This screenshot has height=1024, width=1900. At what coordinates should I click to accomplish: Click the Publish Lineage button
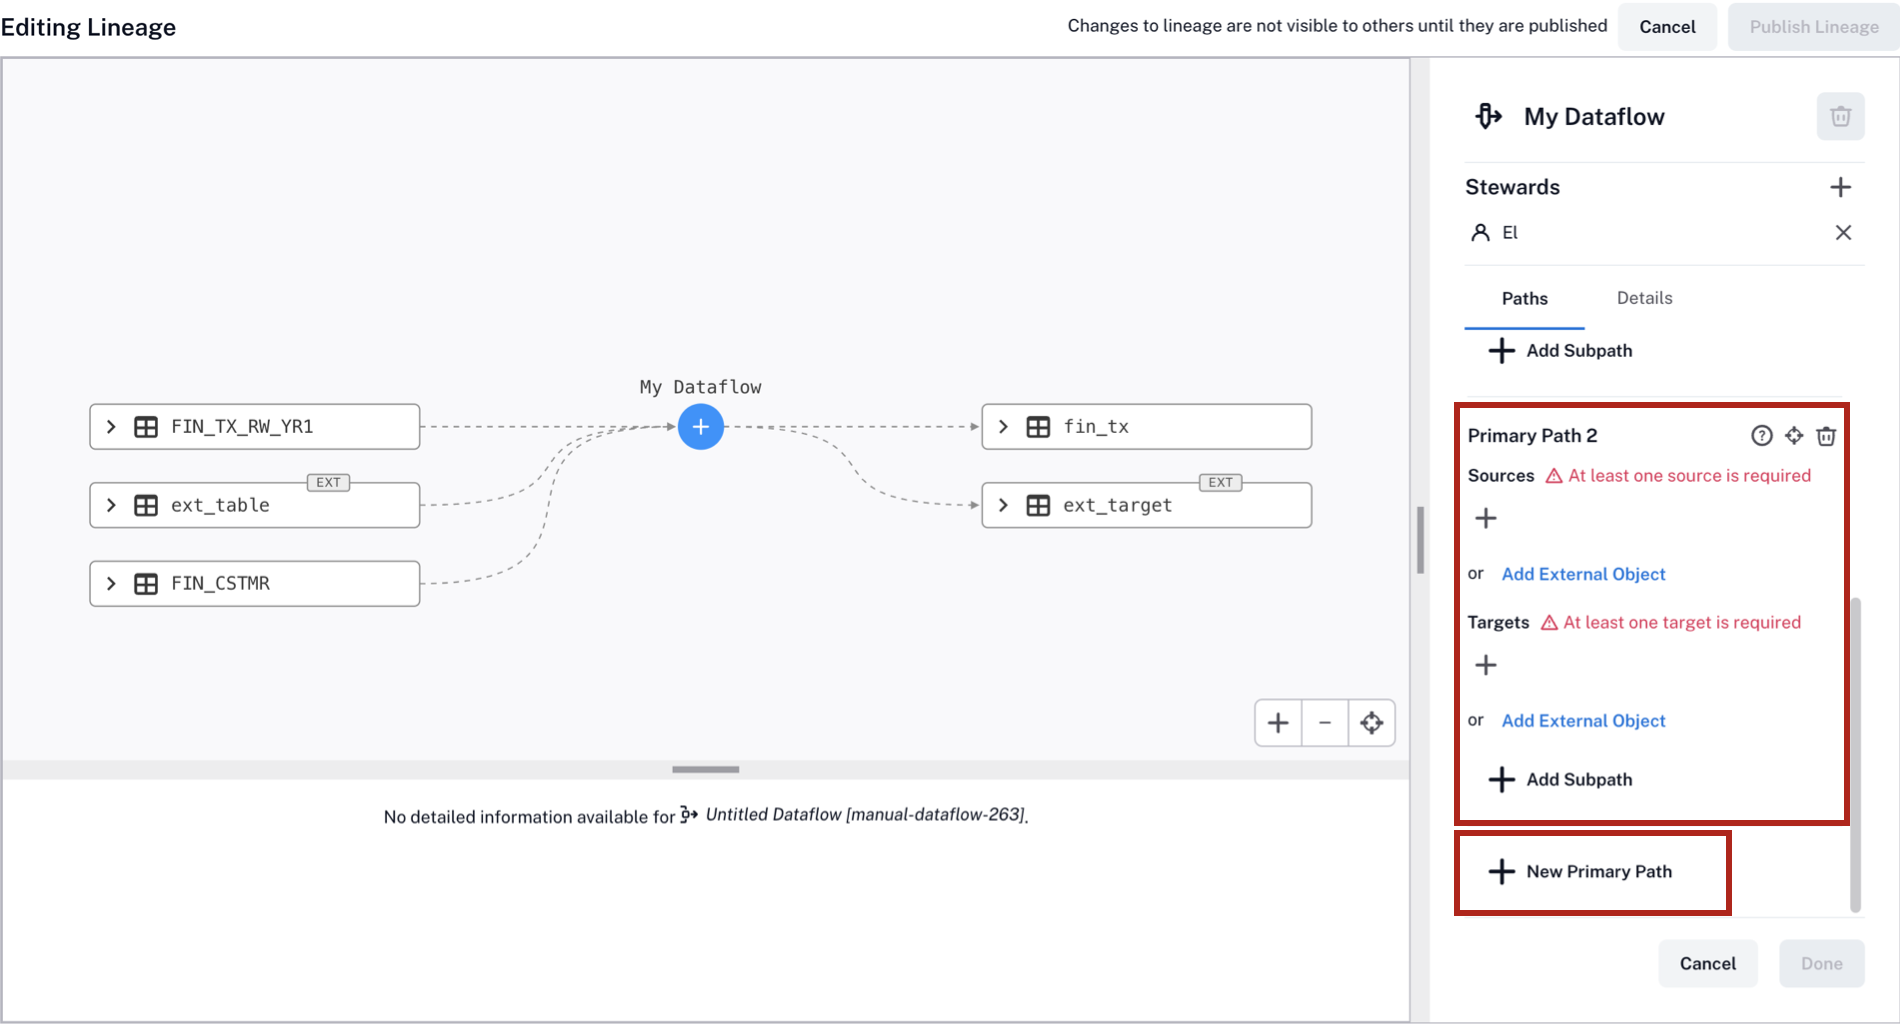coord(1813,27)
